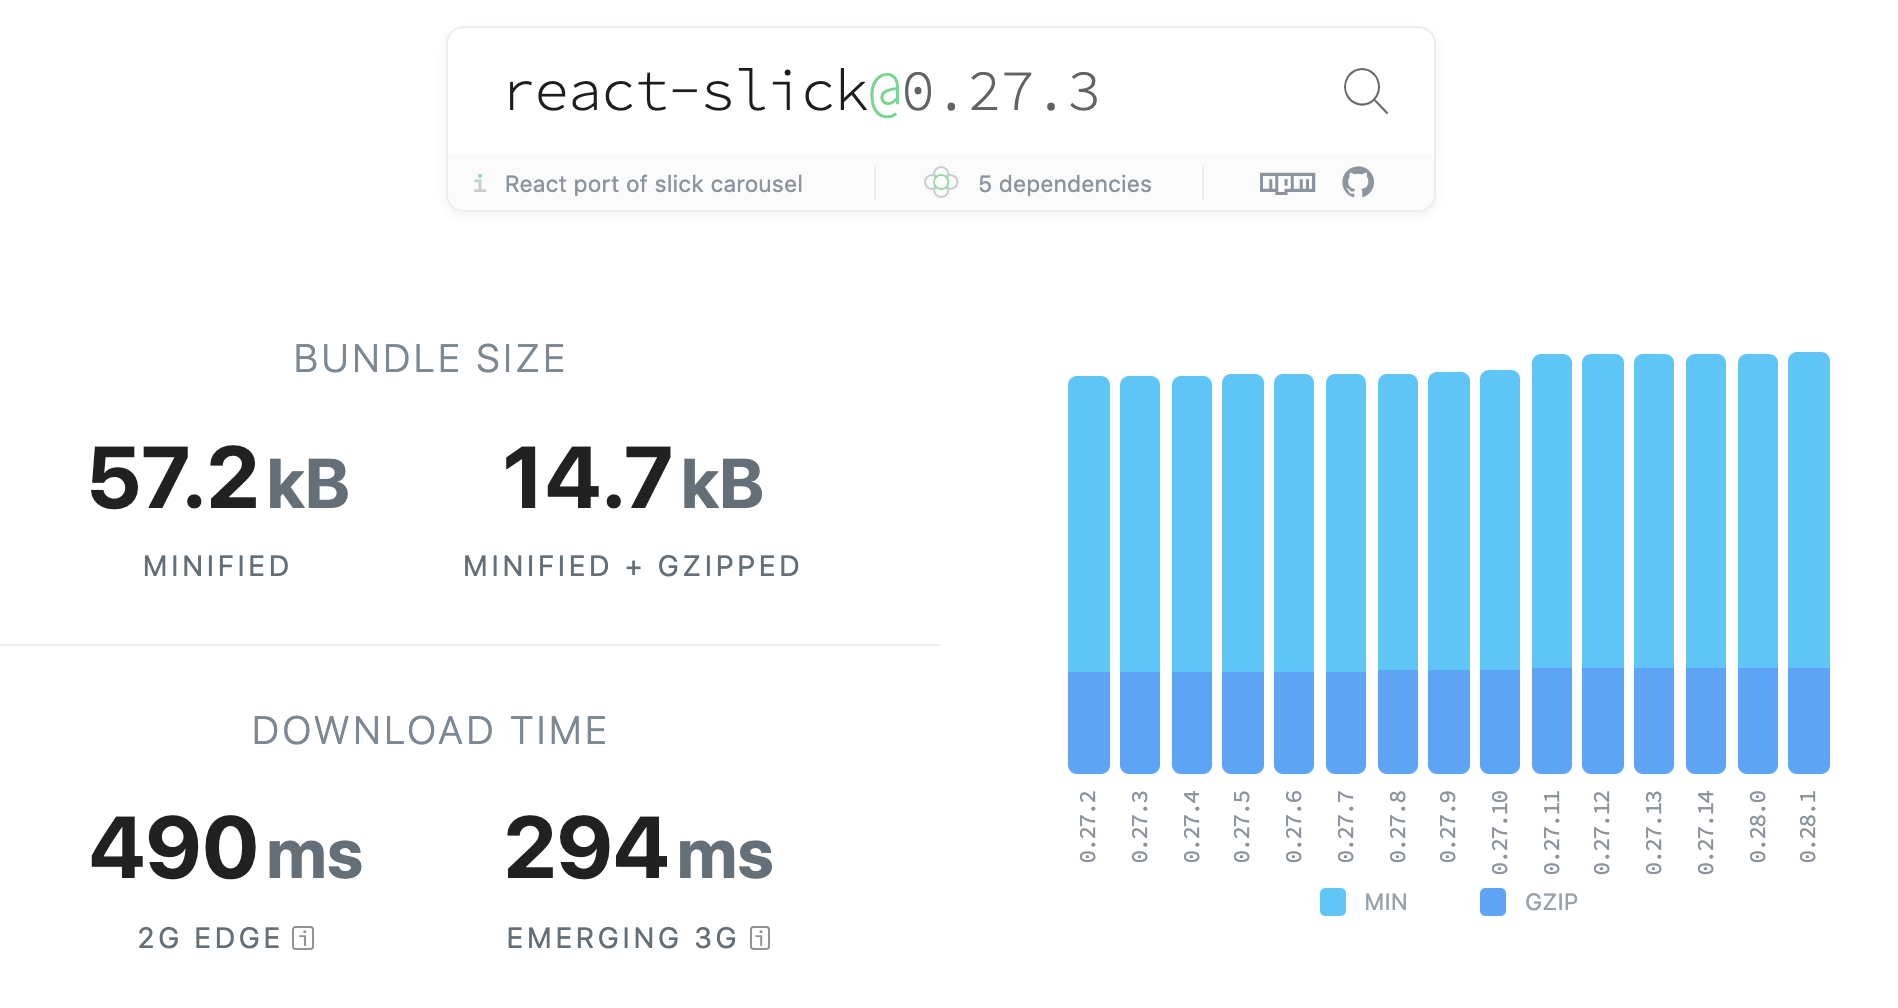The height and width of the screenshot is (1008, 1898).
Task: Open the npm package page icon
Action: [1287, 183]
